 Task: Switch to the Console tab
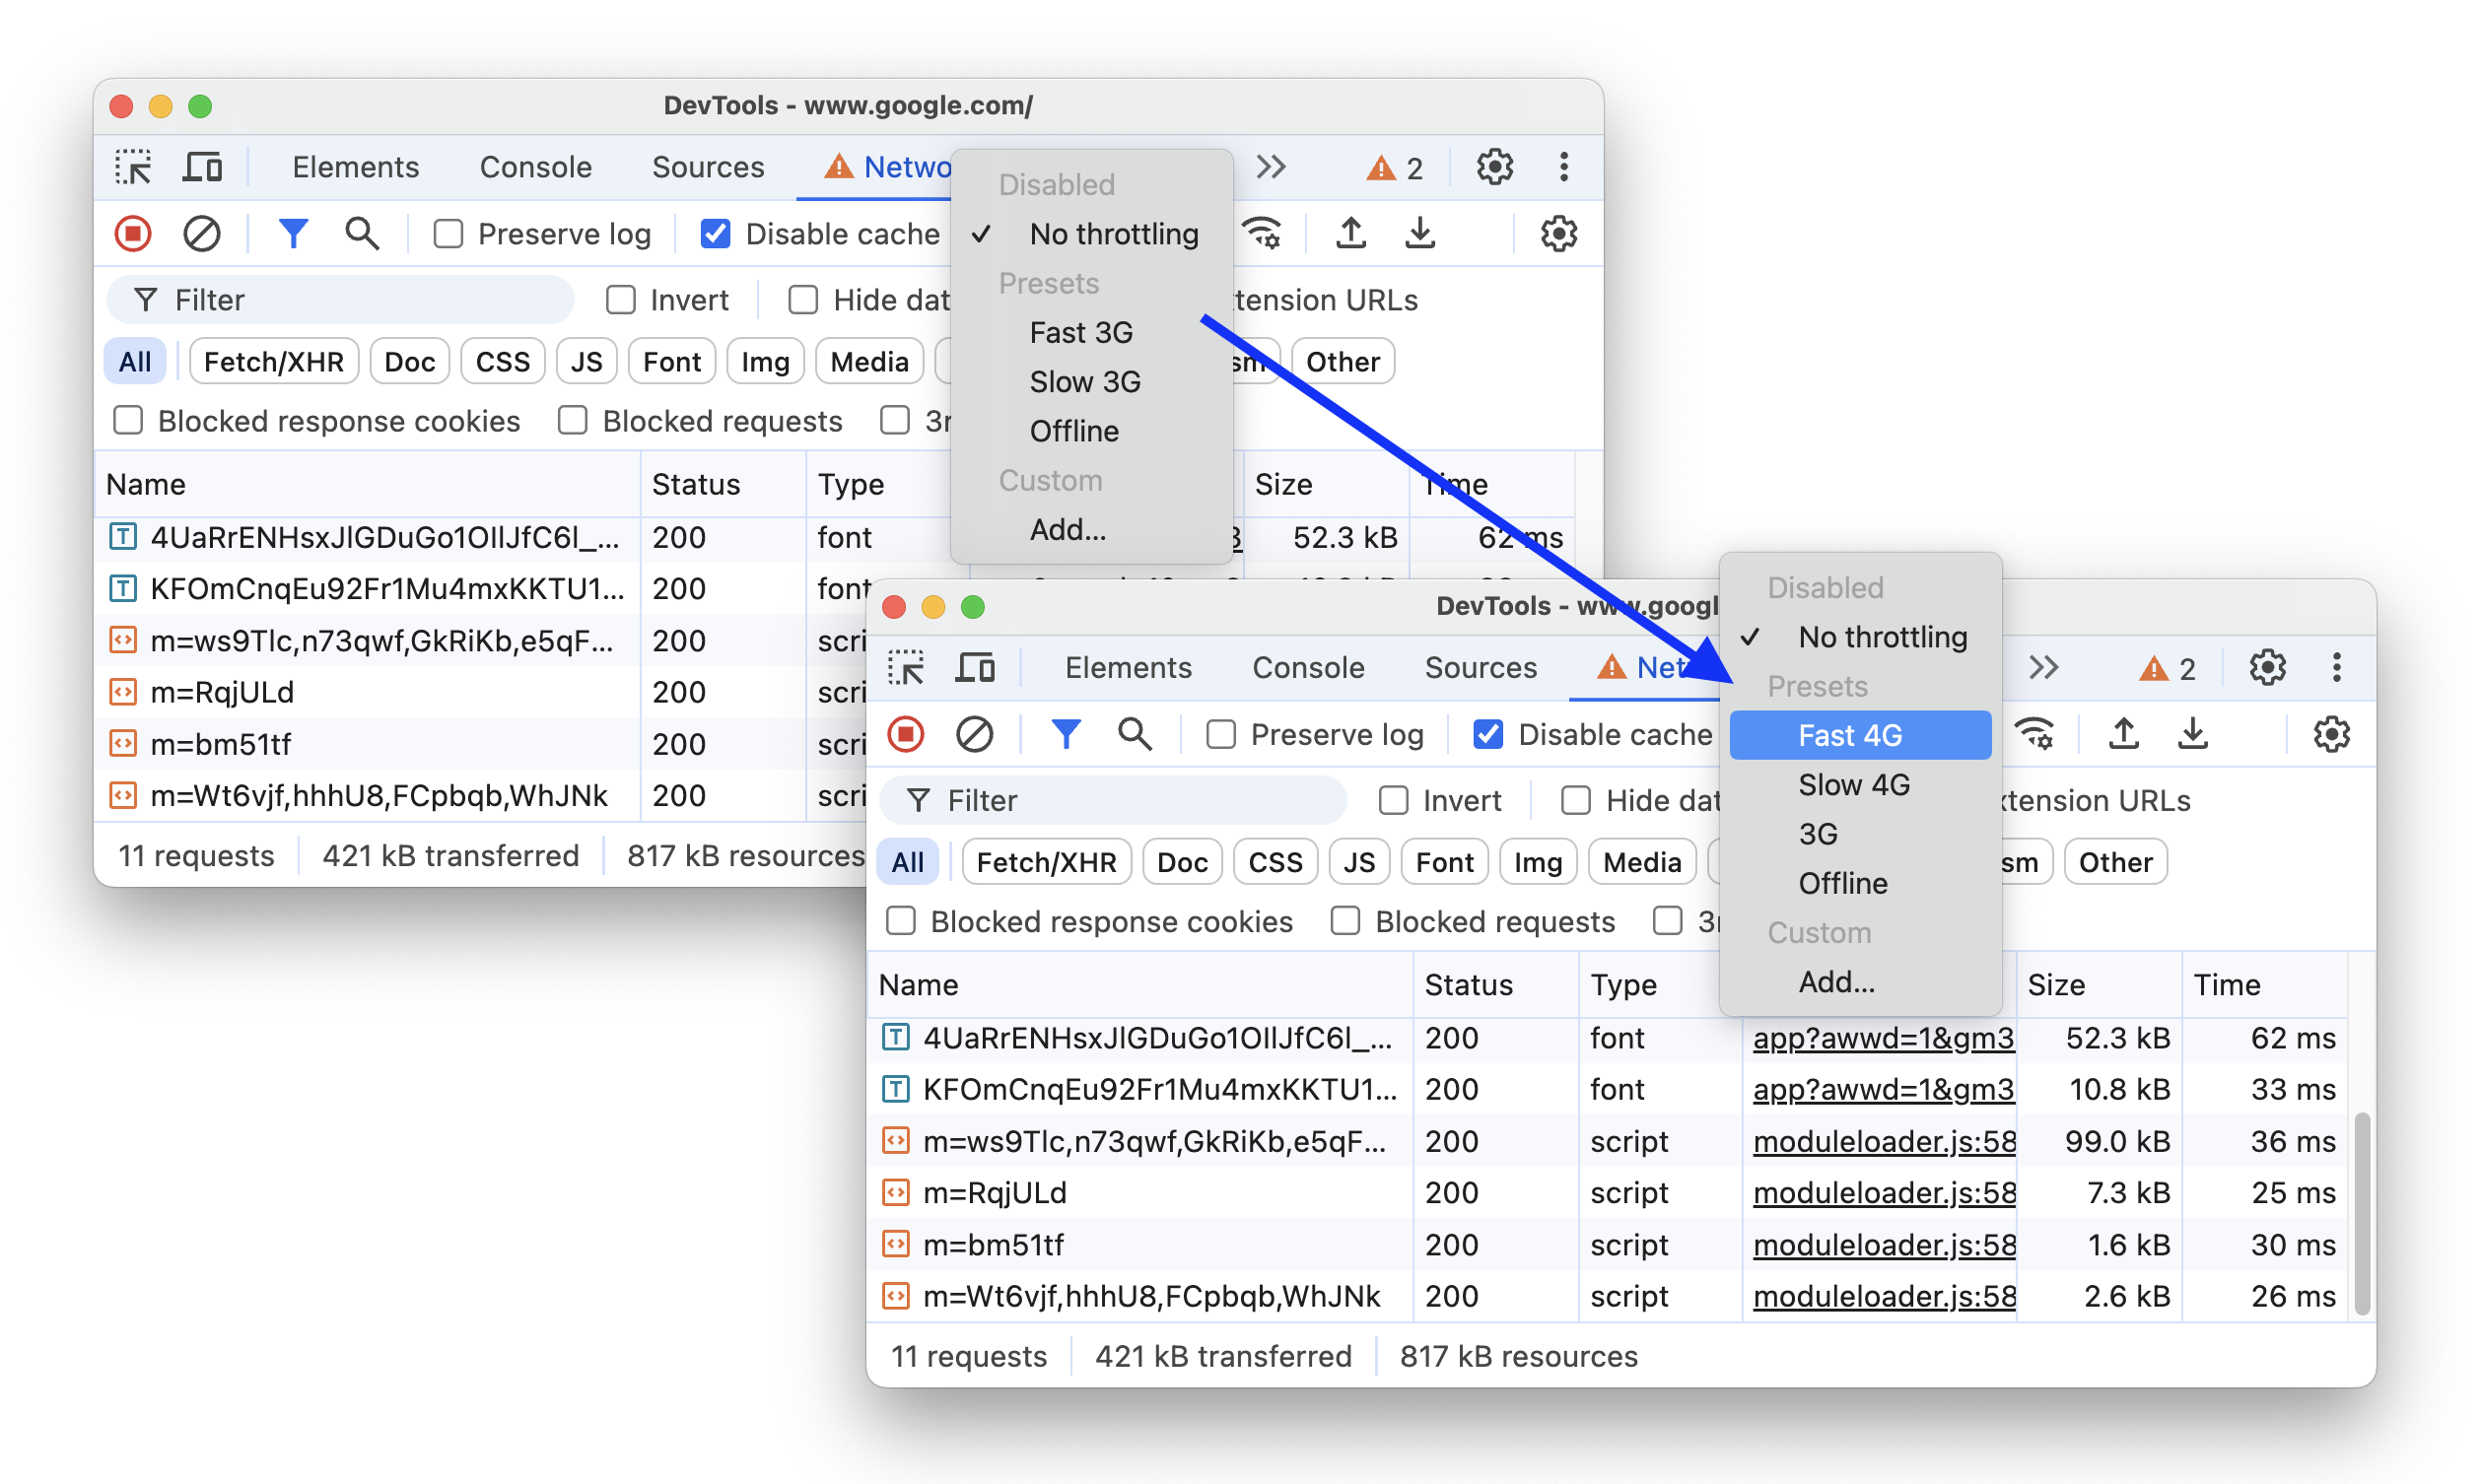pos(1308,666)
